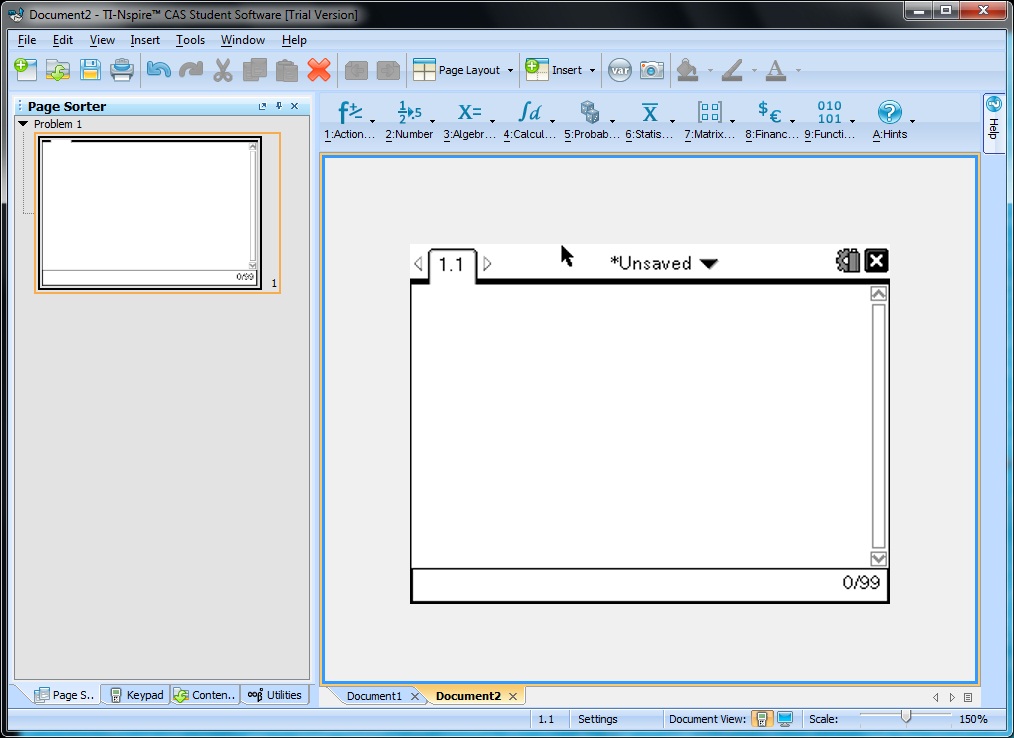Adjust the Scale slider handle
Viewport: 1014px width, 738px height.
(906, 717)
